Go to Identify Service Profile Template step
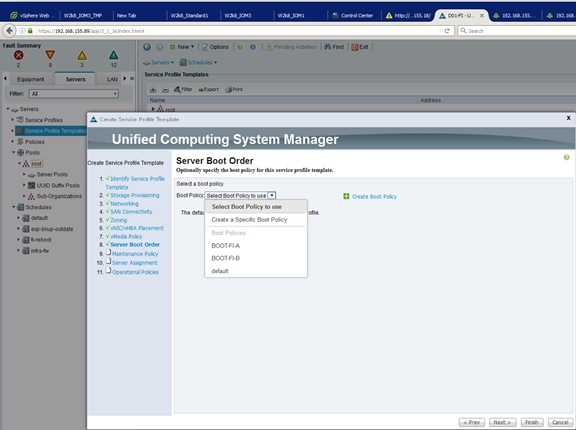576x430 pixels. (x=135, y=183)
